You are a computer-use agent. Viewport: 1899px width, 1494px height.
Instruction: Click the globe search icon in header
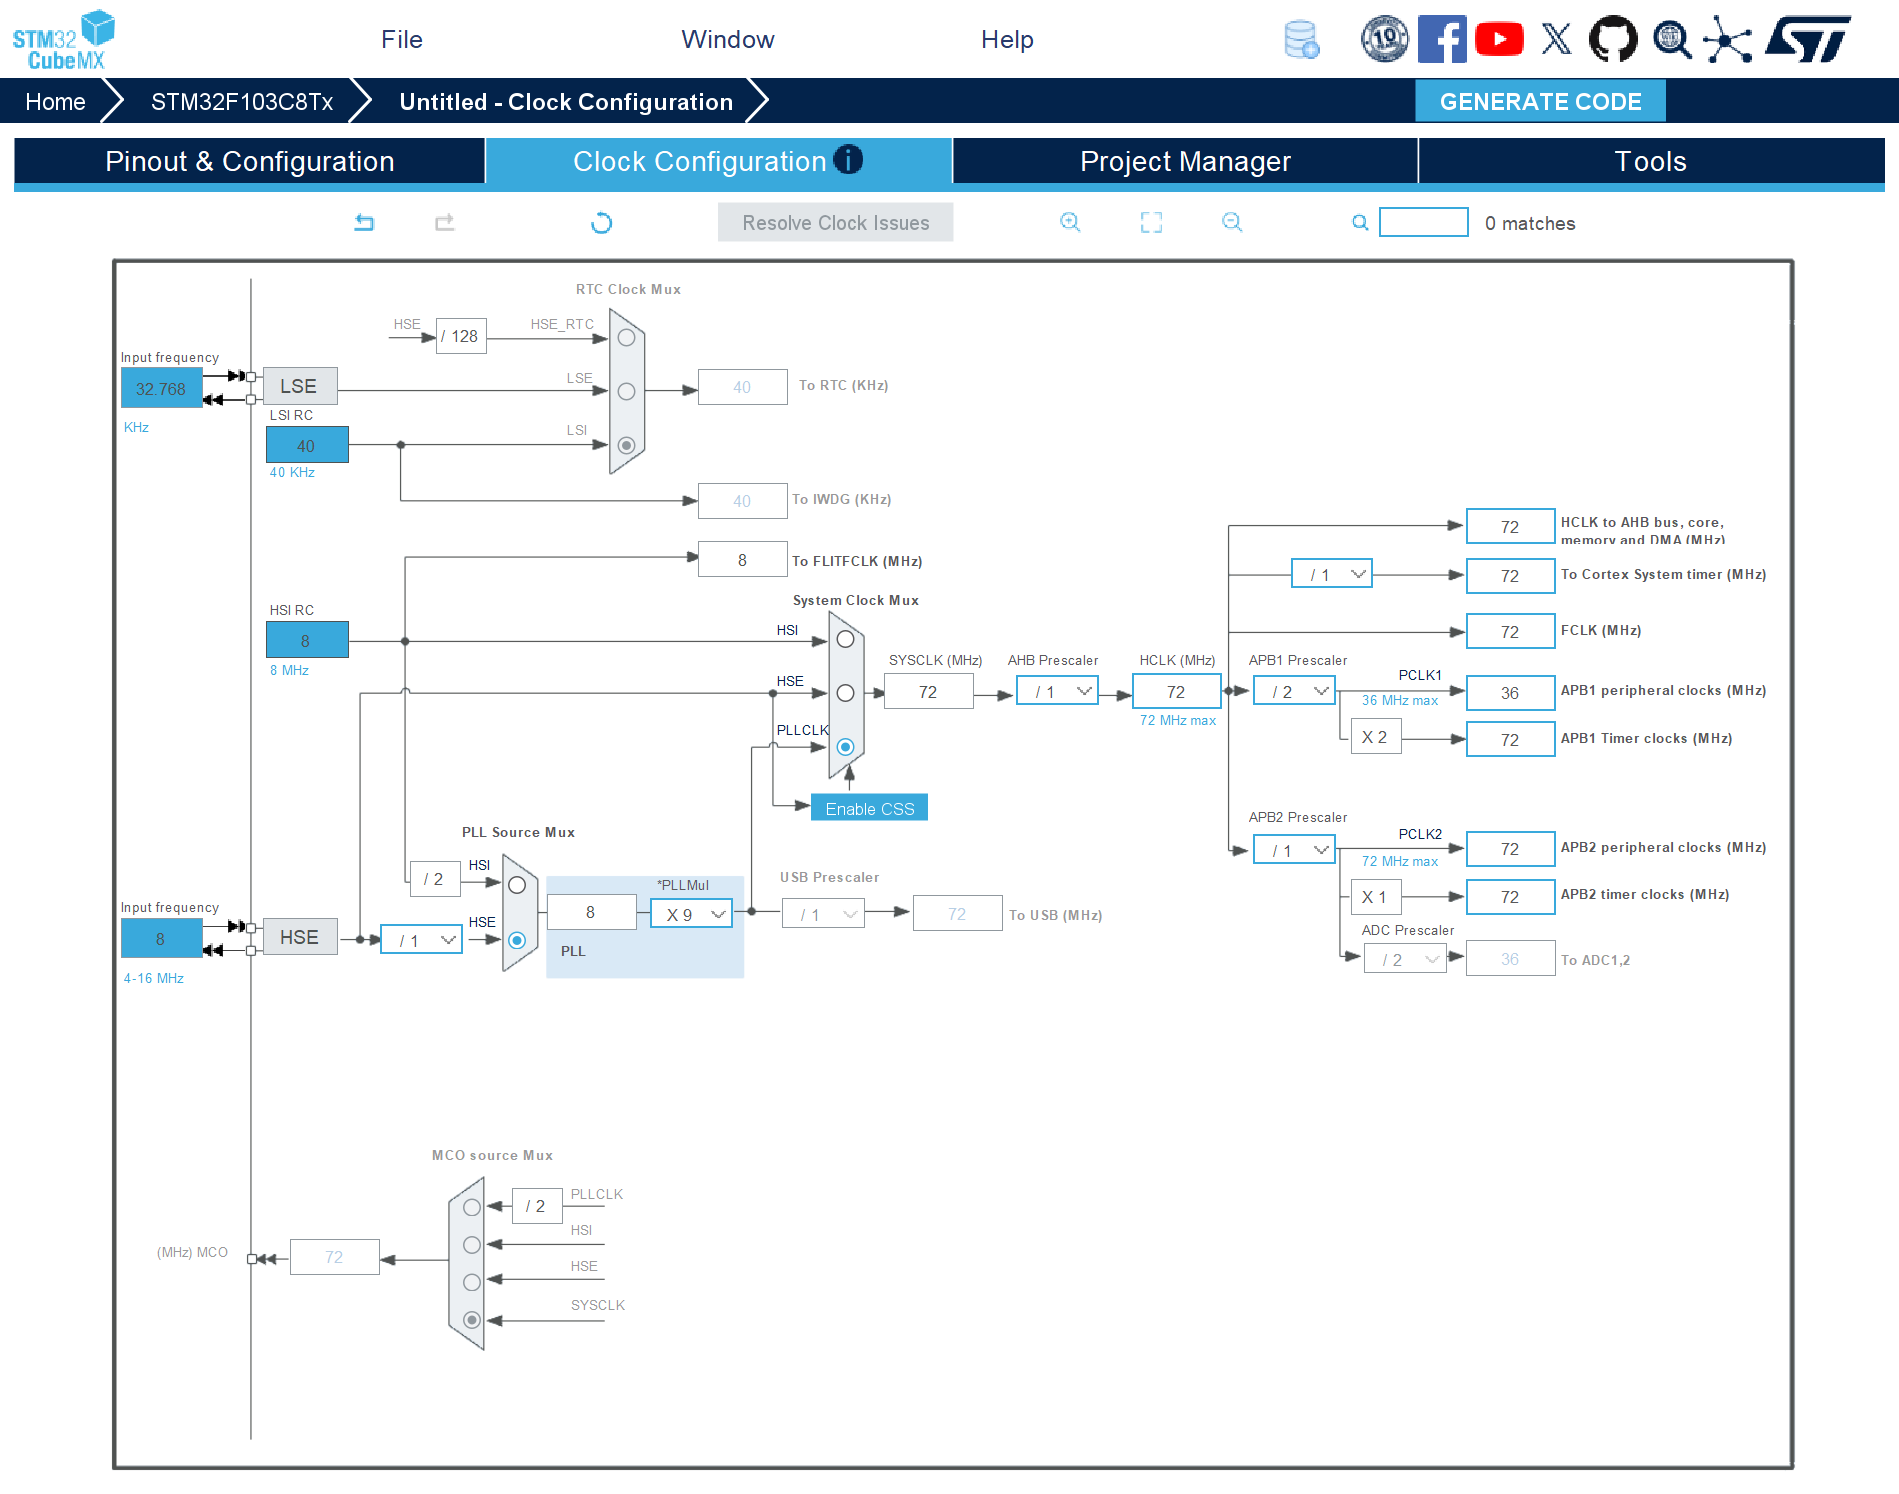(x=1671, y=40)
